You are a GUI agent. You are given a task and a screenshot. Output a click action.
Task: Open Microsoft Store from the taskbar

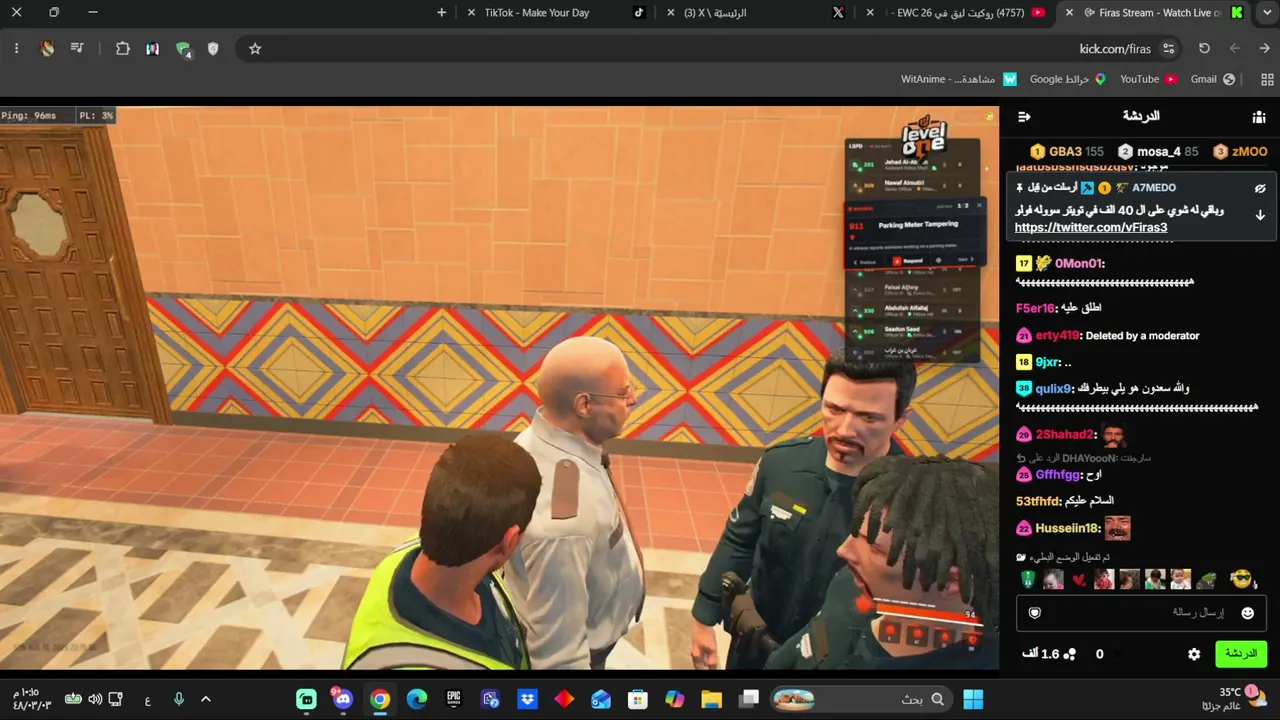pyautogui.click(x=637, y=699)
